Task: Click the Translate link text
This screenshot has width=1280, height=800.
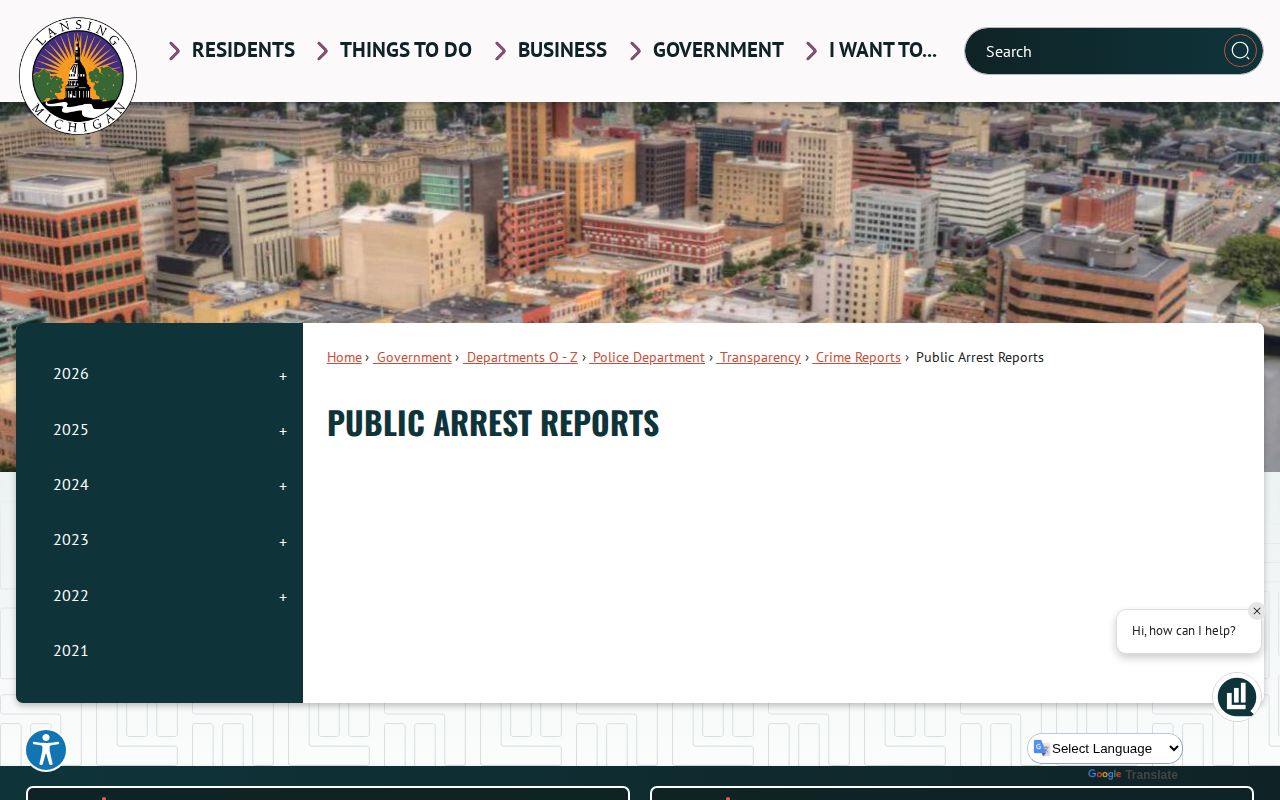Action: [1152, 775]
